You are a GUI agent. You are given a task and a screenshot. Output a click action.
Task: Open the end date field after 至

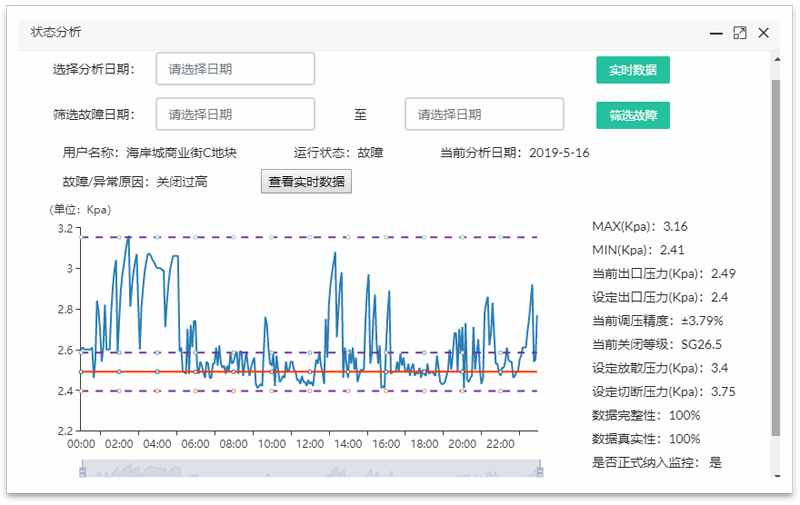tap(484, 114)
